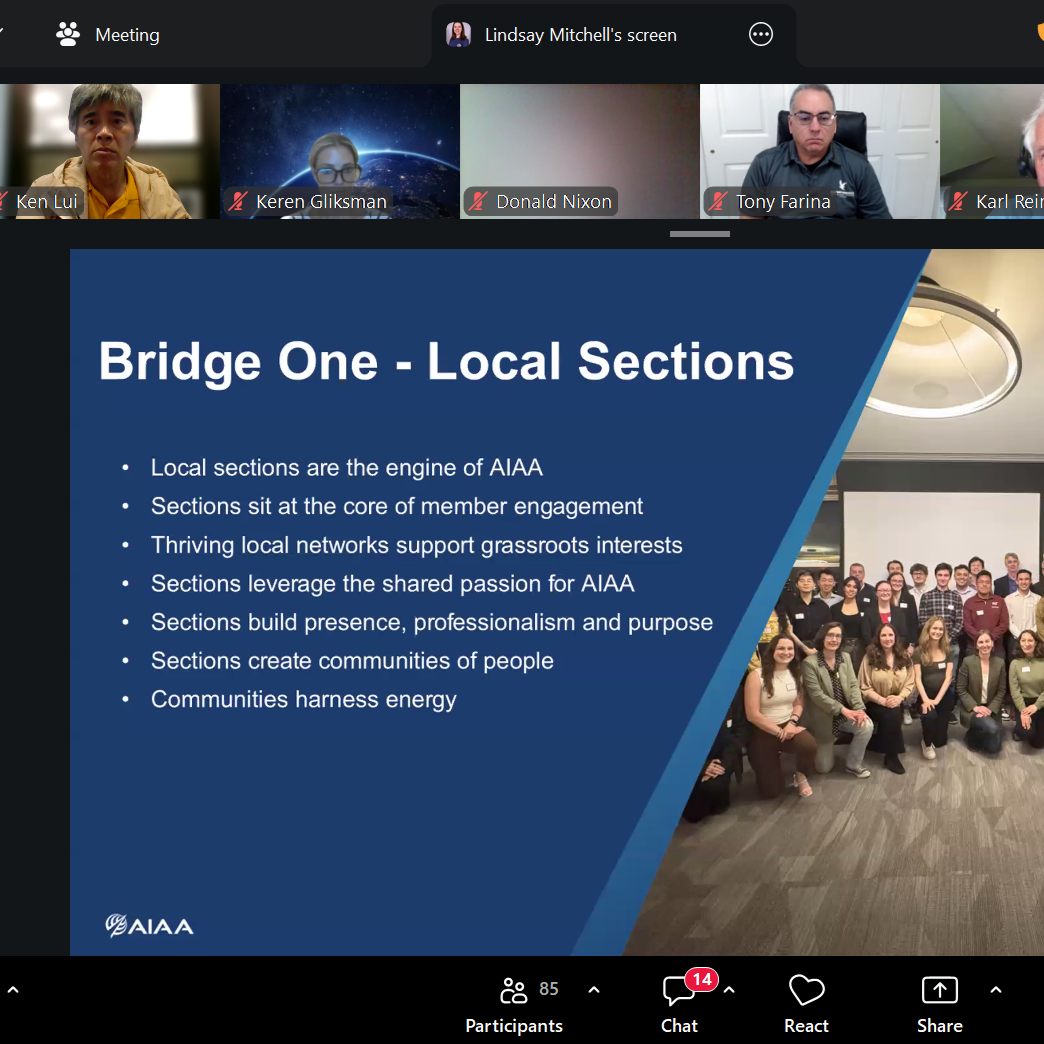This screenshot has width=1044, height=1044.
Task: Click the Ken Lui name label
Action: [x=47, y=201]
